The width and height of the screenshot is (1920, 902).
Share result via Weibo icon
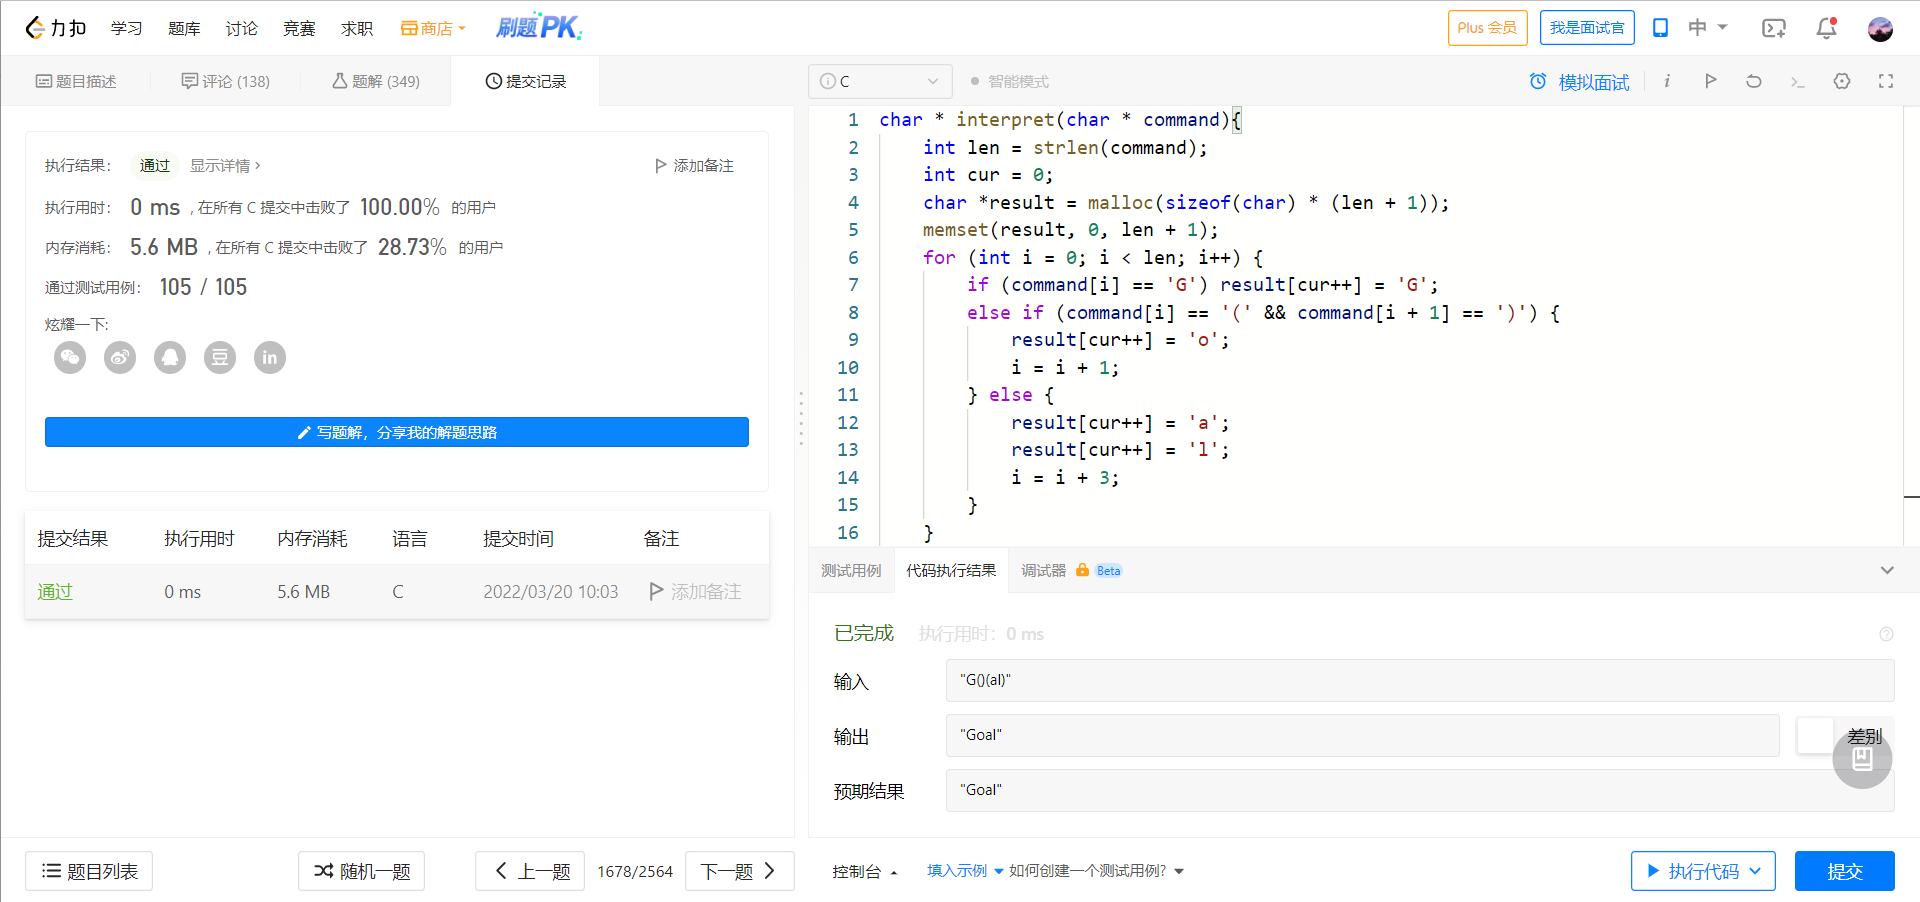click(120, 357)
